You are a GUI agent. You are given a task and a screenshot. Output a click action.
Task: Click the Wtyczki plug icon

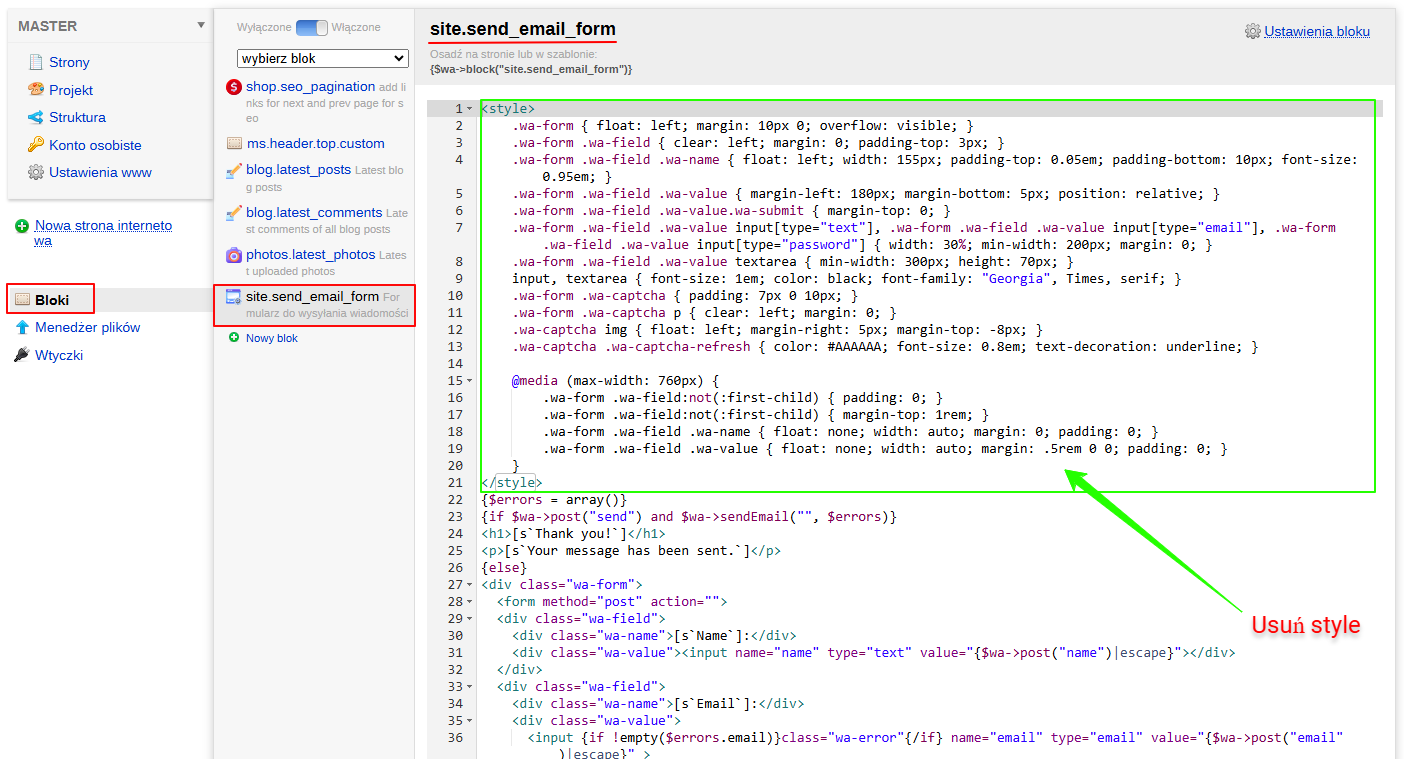[22, 355]
